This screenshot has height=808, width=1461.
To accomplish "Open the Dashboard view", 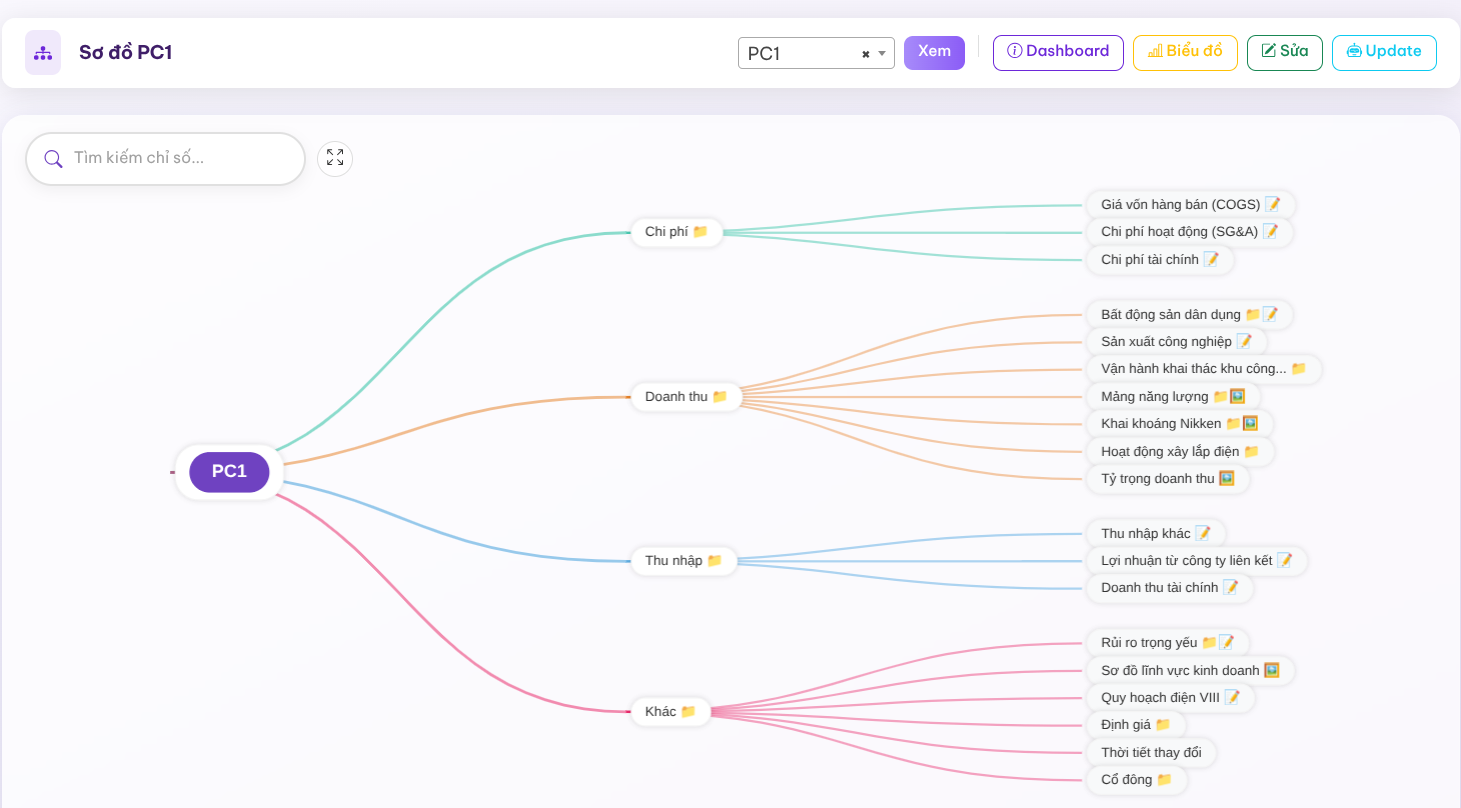I will [1058, 52].
